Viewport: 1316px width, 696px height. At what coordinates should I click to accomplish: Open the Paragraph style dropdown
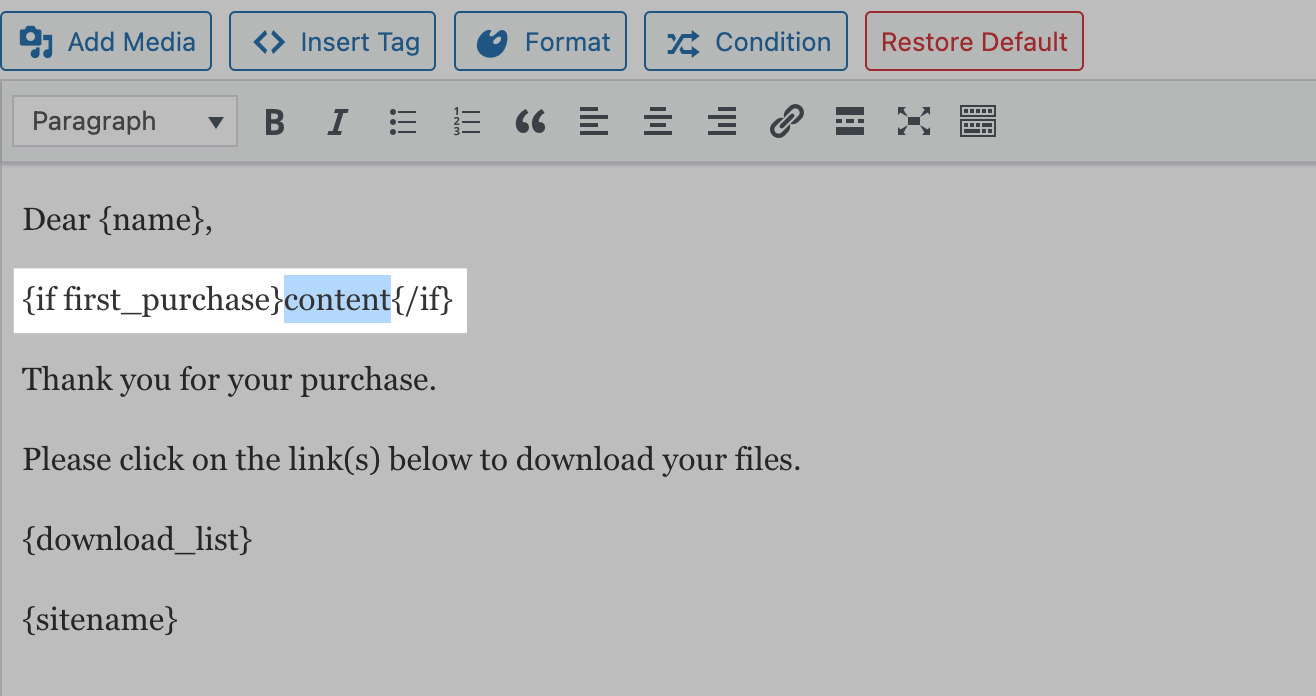pos(124,121)
